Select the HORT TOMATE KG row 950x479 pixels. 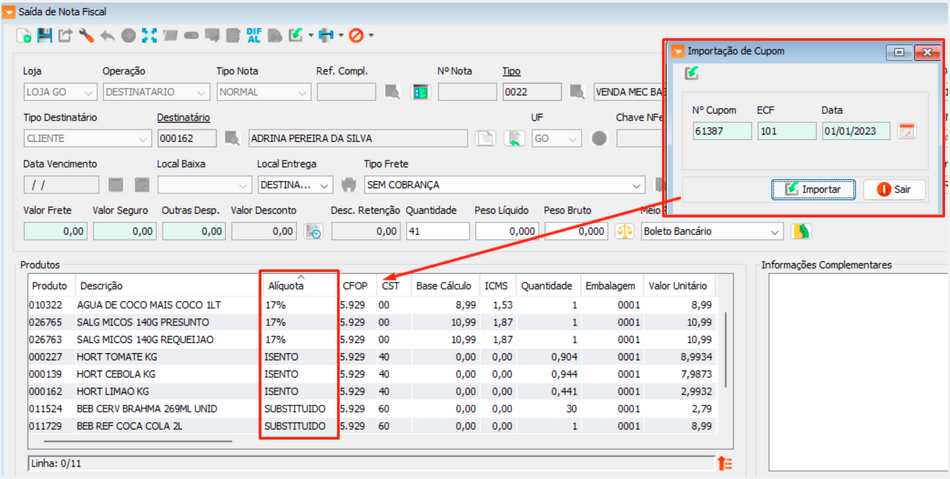click(372, 357)
